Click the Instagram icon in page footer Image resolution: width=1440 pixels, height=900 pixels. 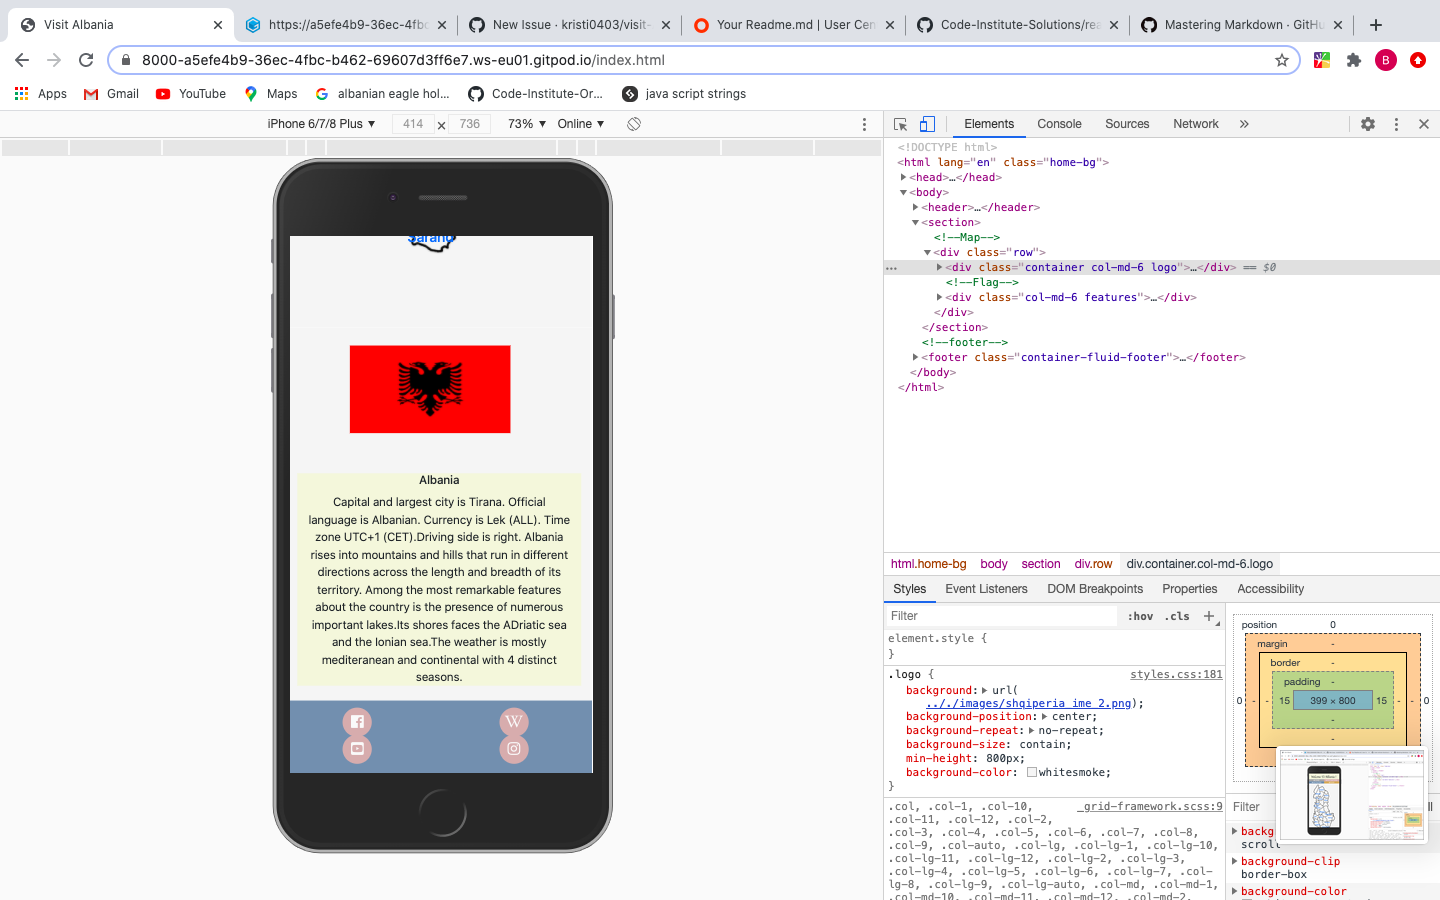(514, 749)
